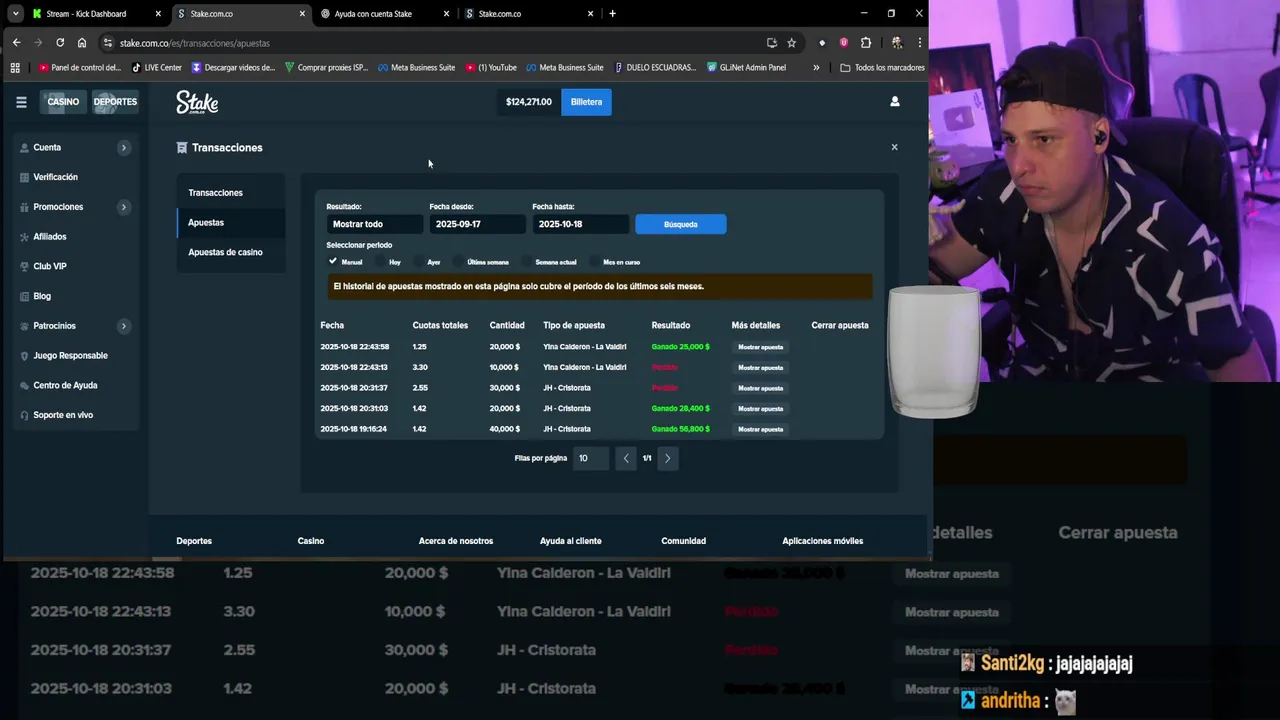Select the Hoy period option
Viewport: 1280px width, 720px height.
388,262
